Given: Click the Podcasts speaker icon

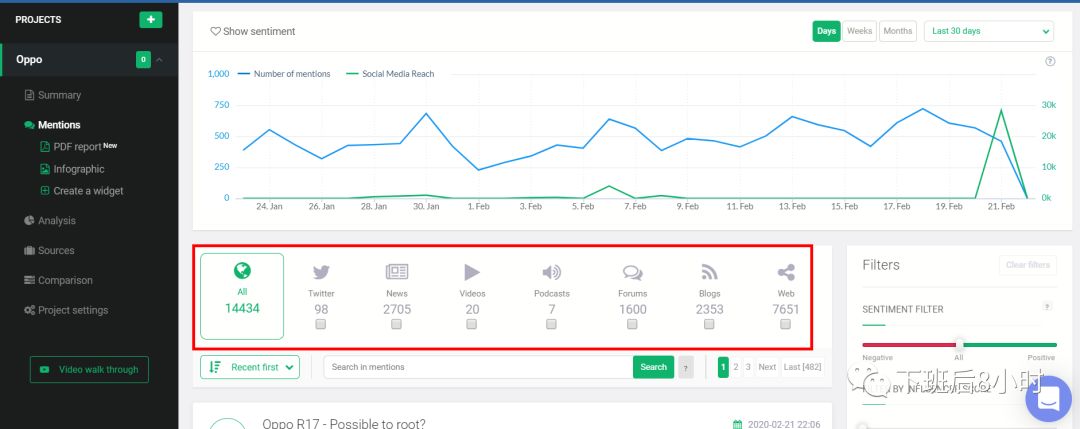Looking at the screenshot, I should [x=552, y=273].
